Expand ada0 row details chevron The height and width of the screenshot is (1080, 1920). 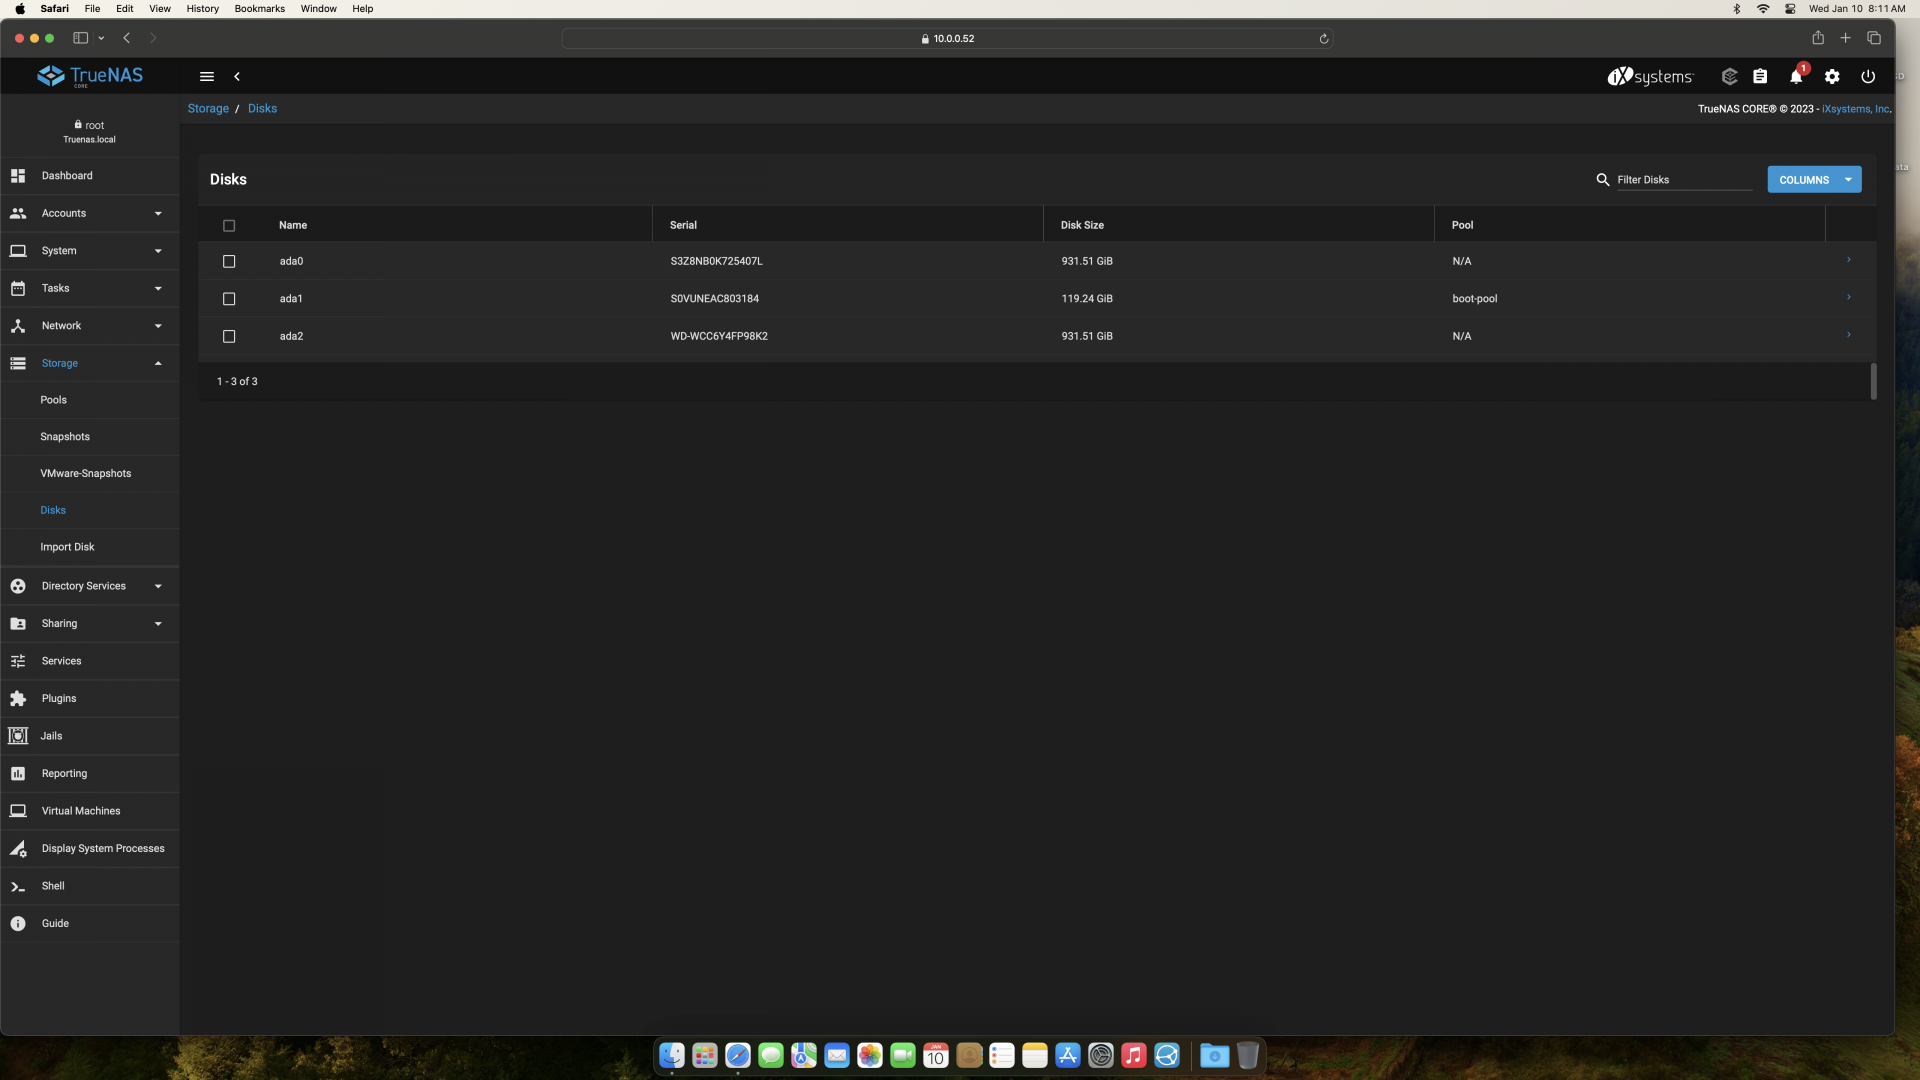click(x=1848, y=260)
